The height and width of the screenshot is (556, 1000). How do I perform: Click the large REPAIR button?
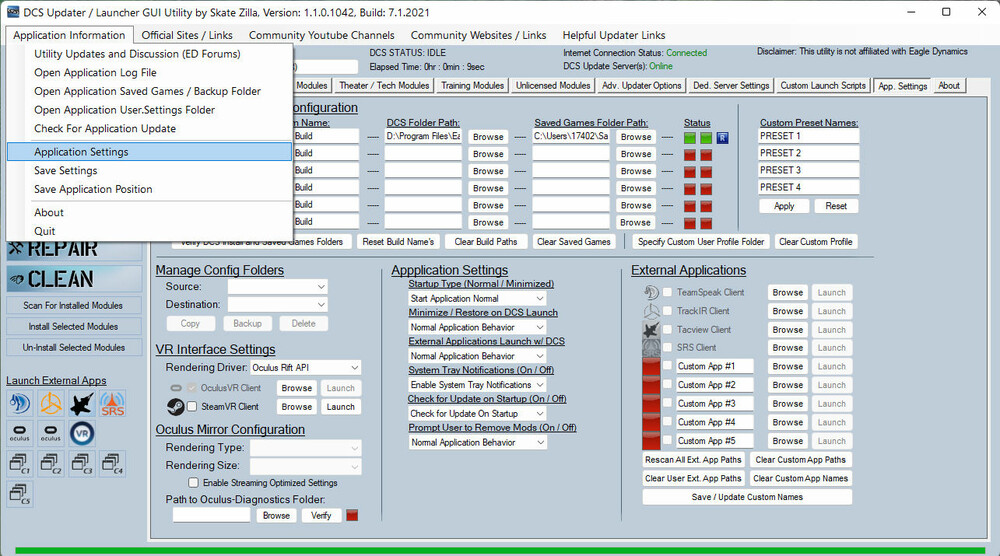[x=74, y=250]
